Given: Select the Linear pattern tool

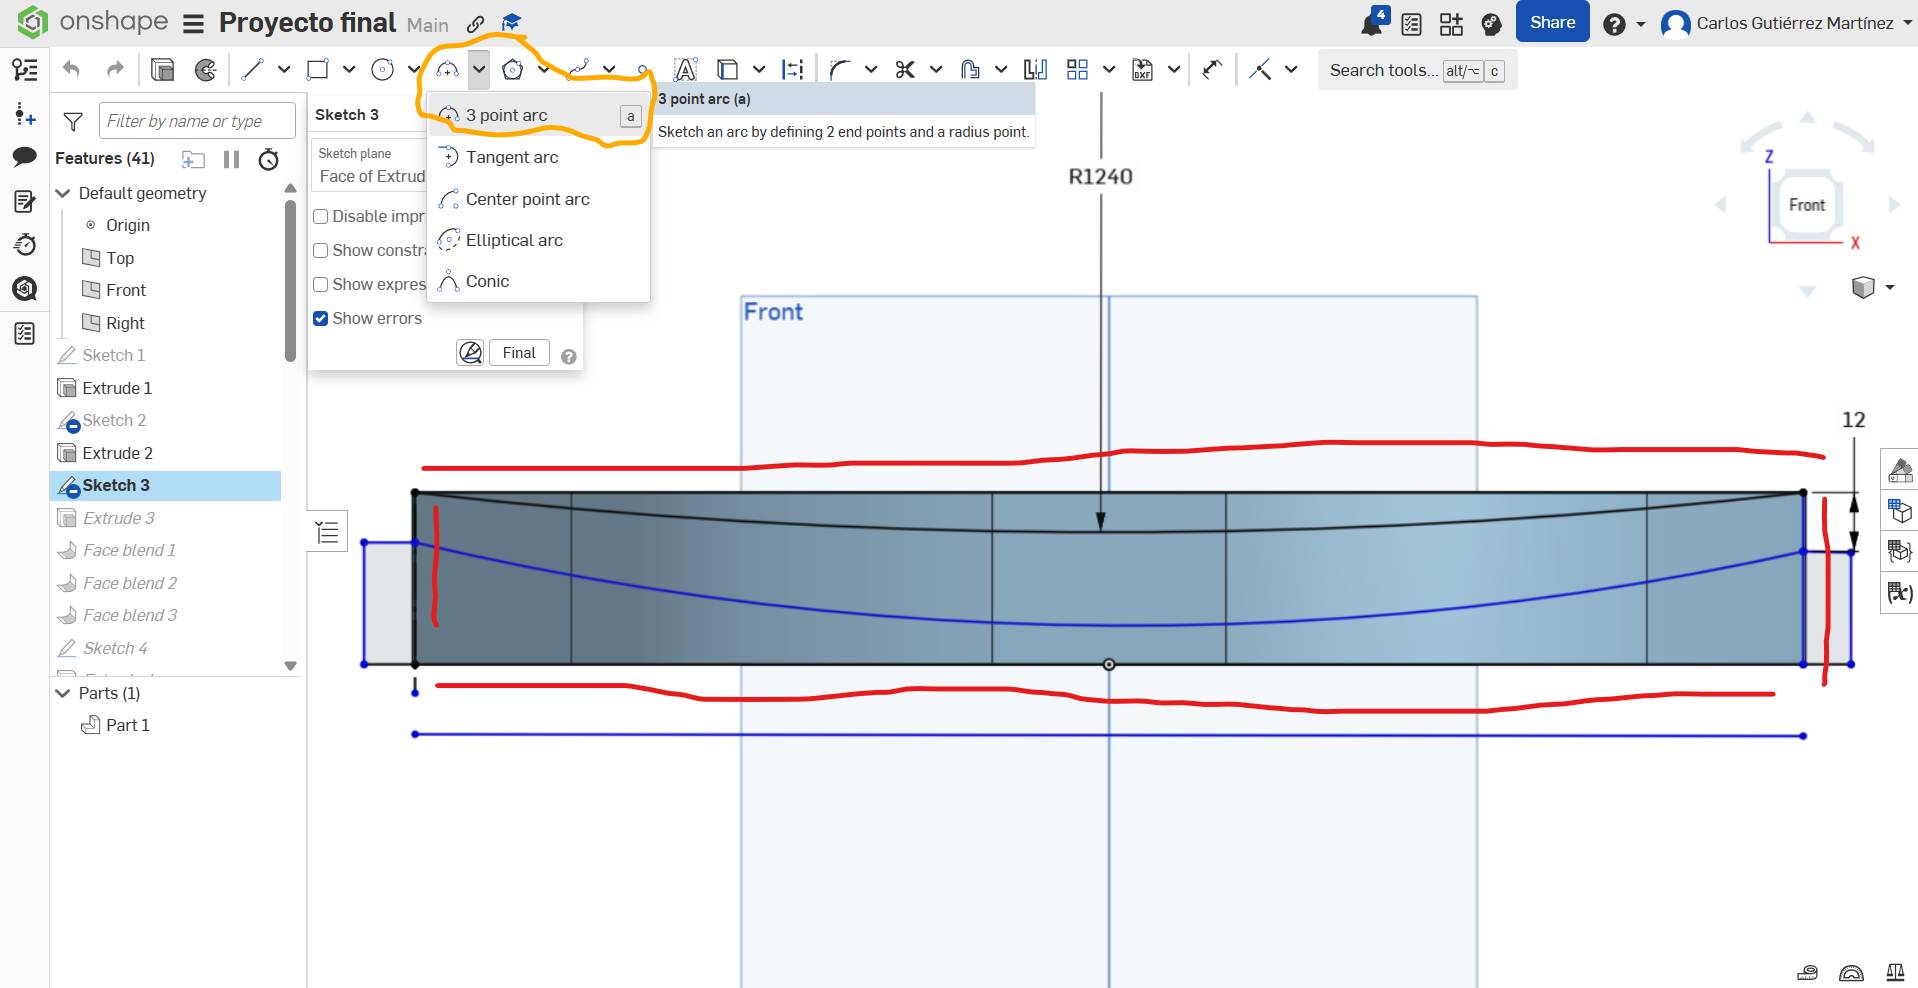Looking at the screenshot, I should click(1077, 69).
